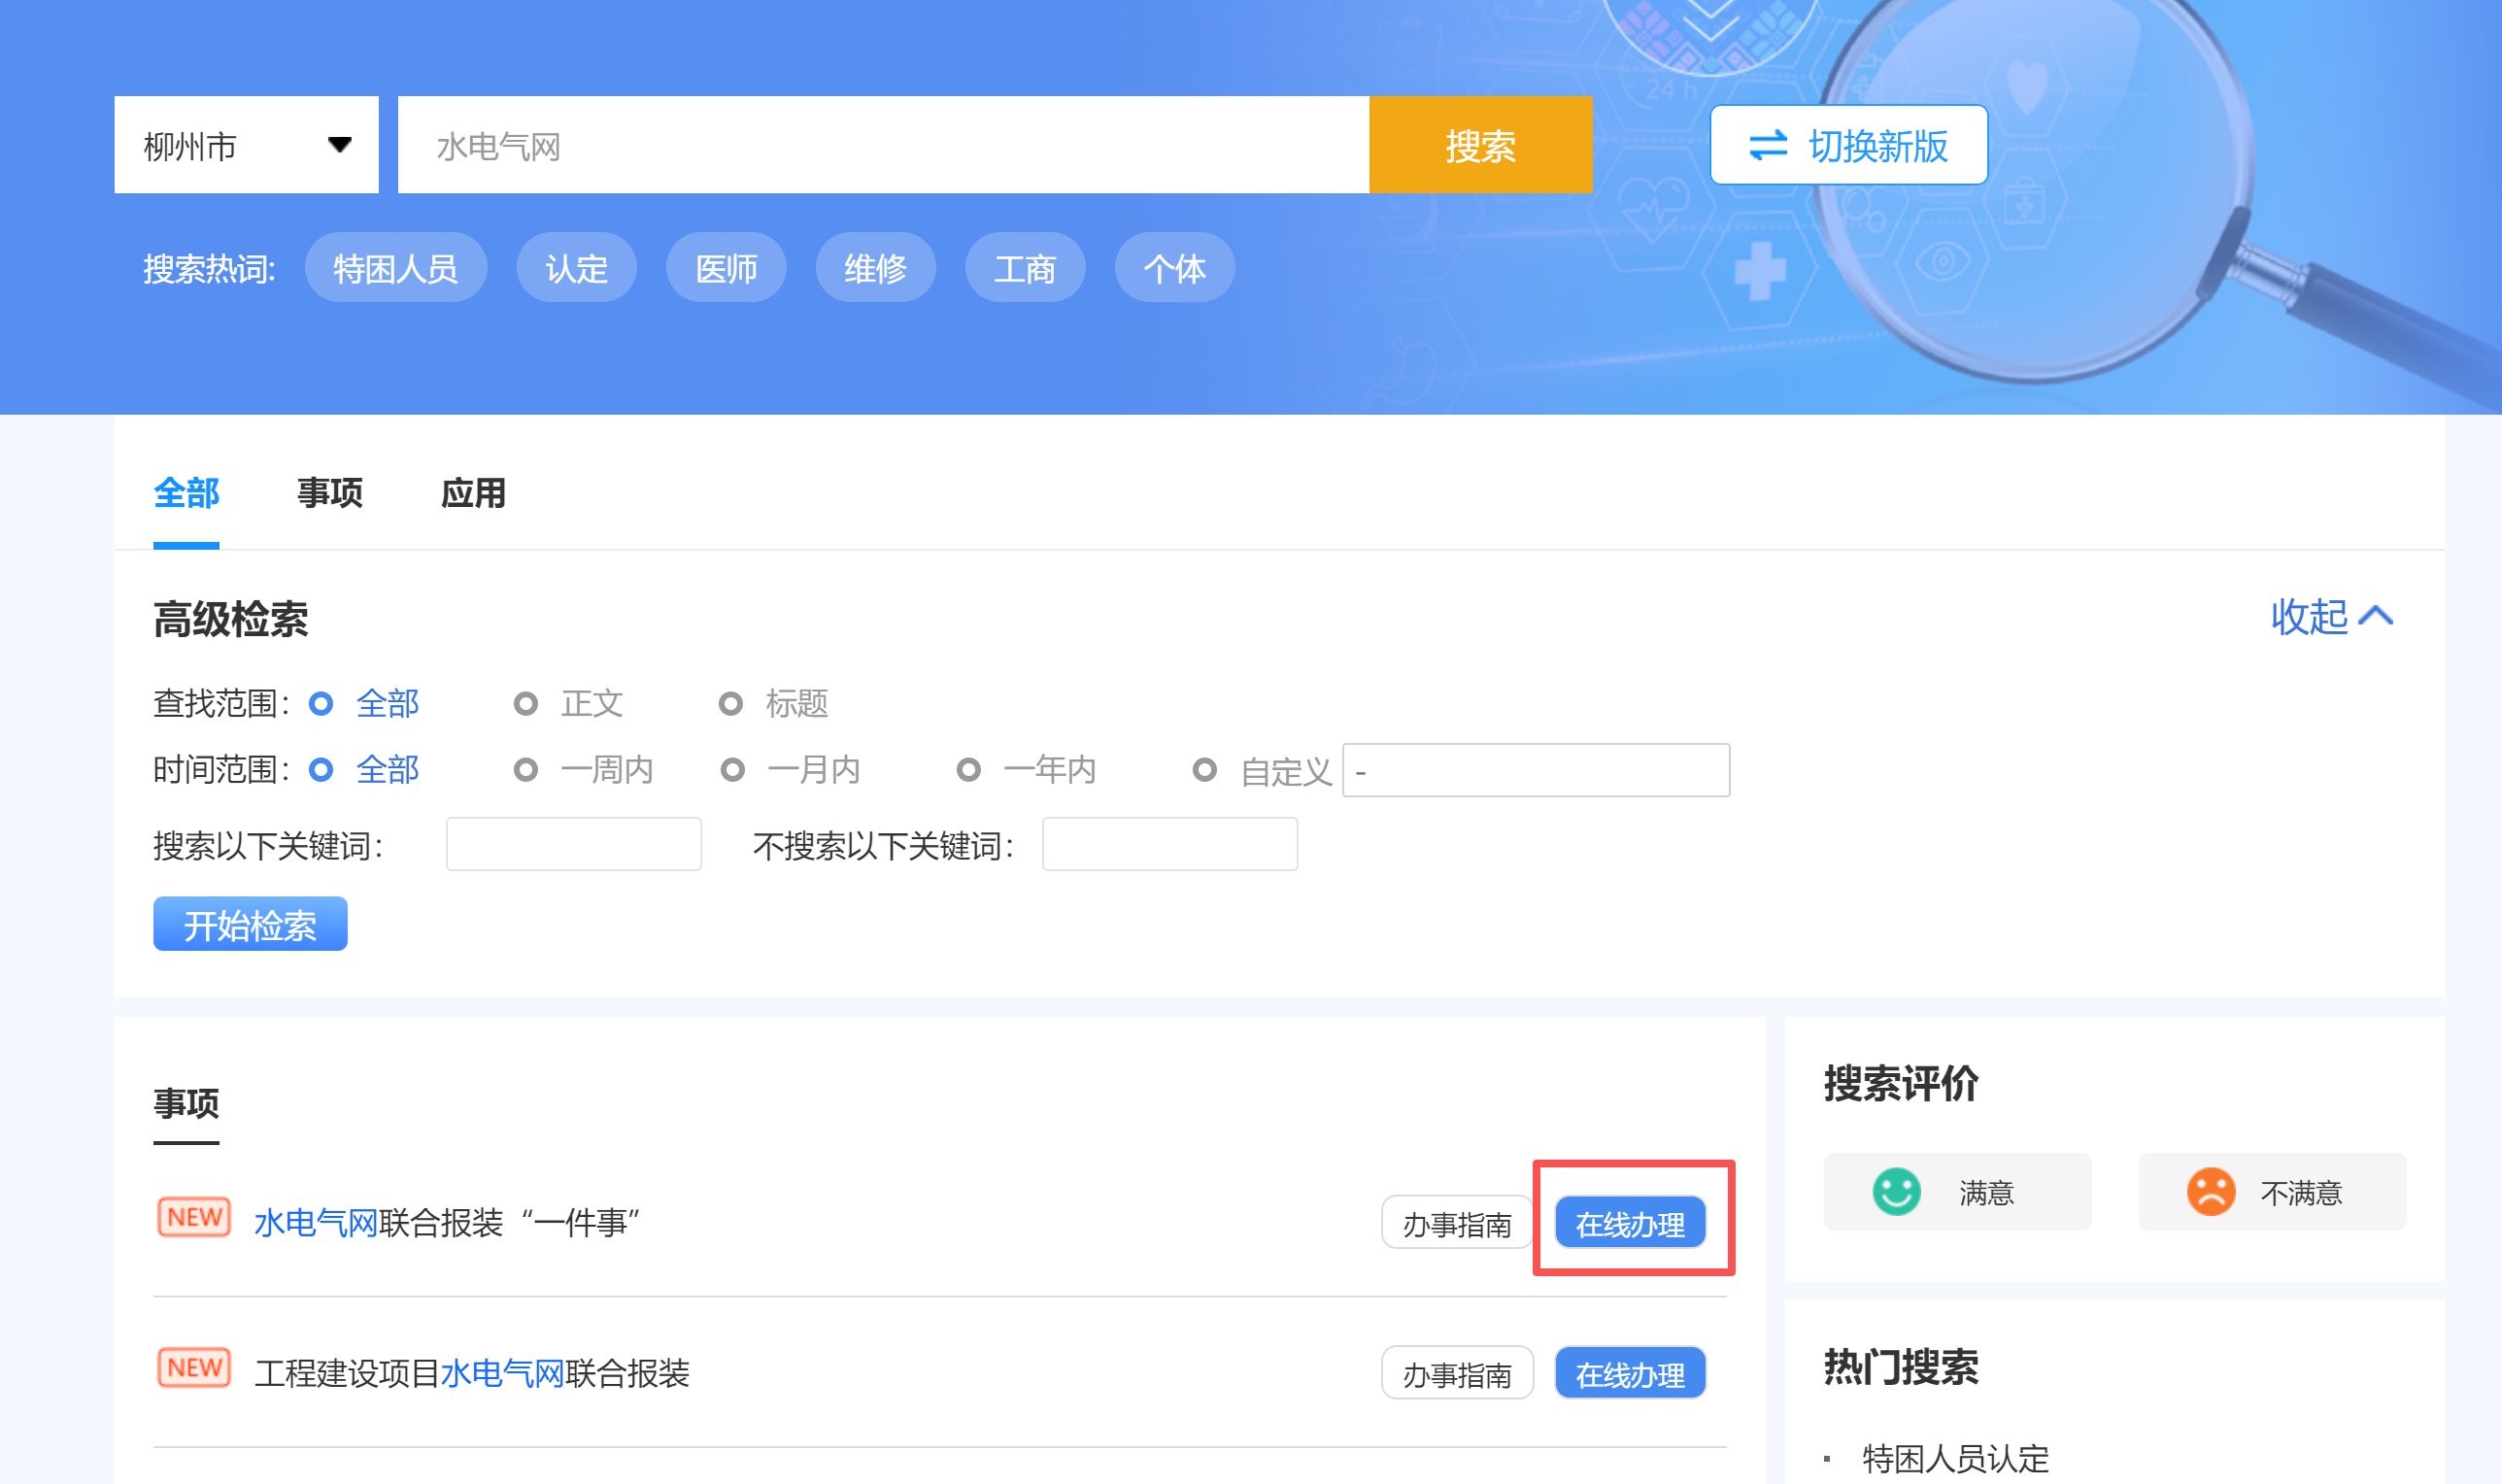Viewport: 2502px width, 1484px height.
Task: Click the orange frowning dissatisfied icon
Action: [x=2210, y=1192]
